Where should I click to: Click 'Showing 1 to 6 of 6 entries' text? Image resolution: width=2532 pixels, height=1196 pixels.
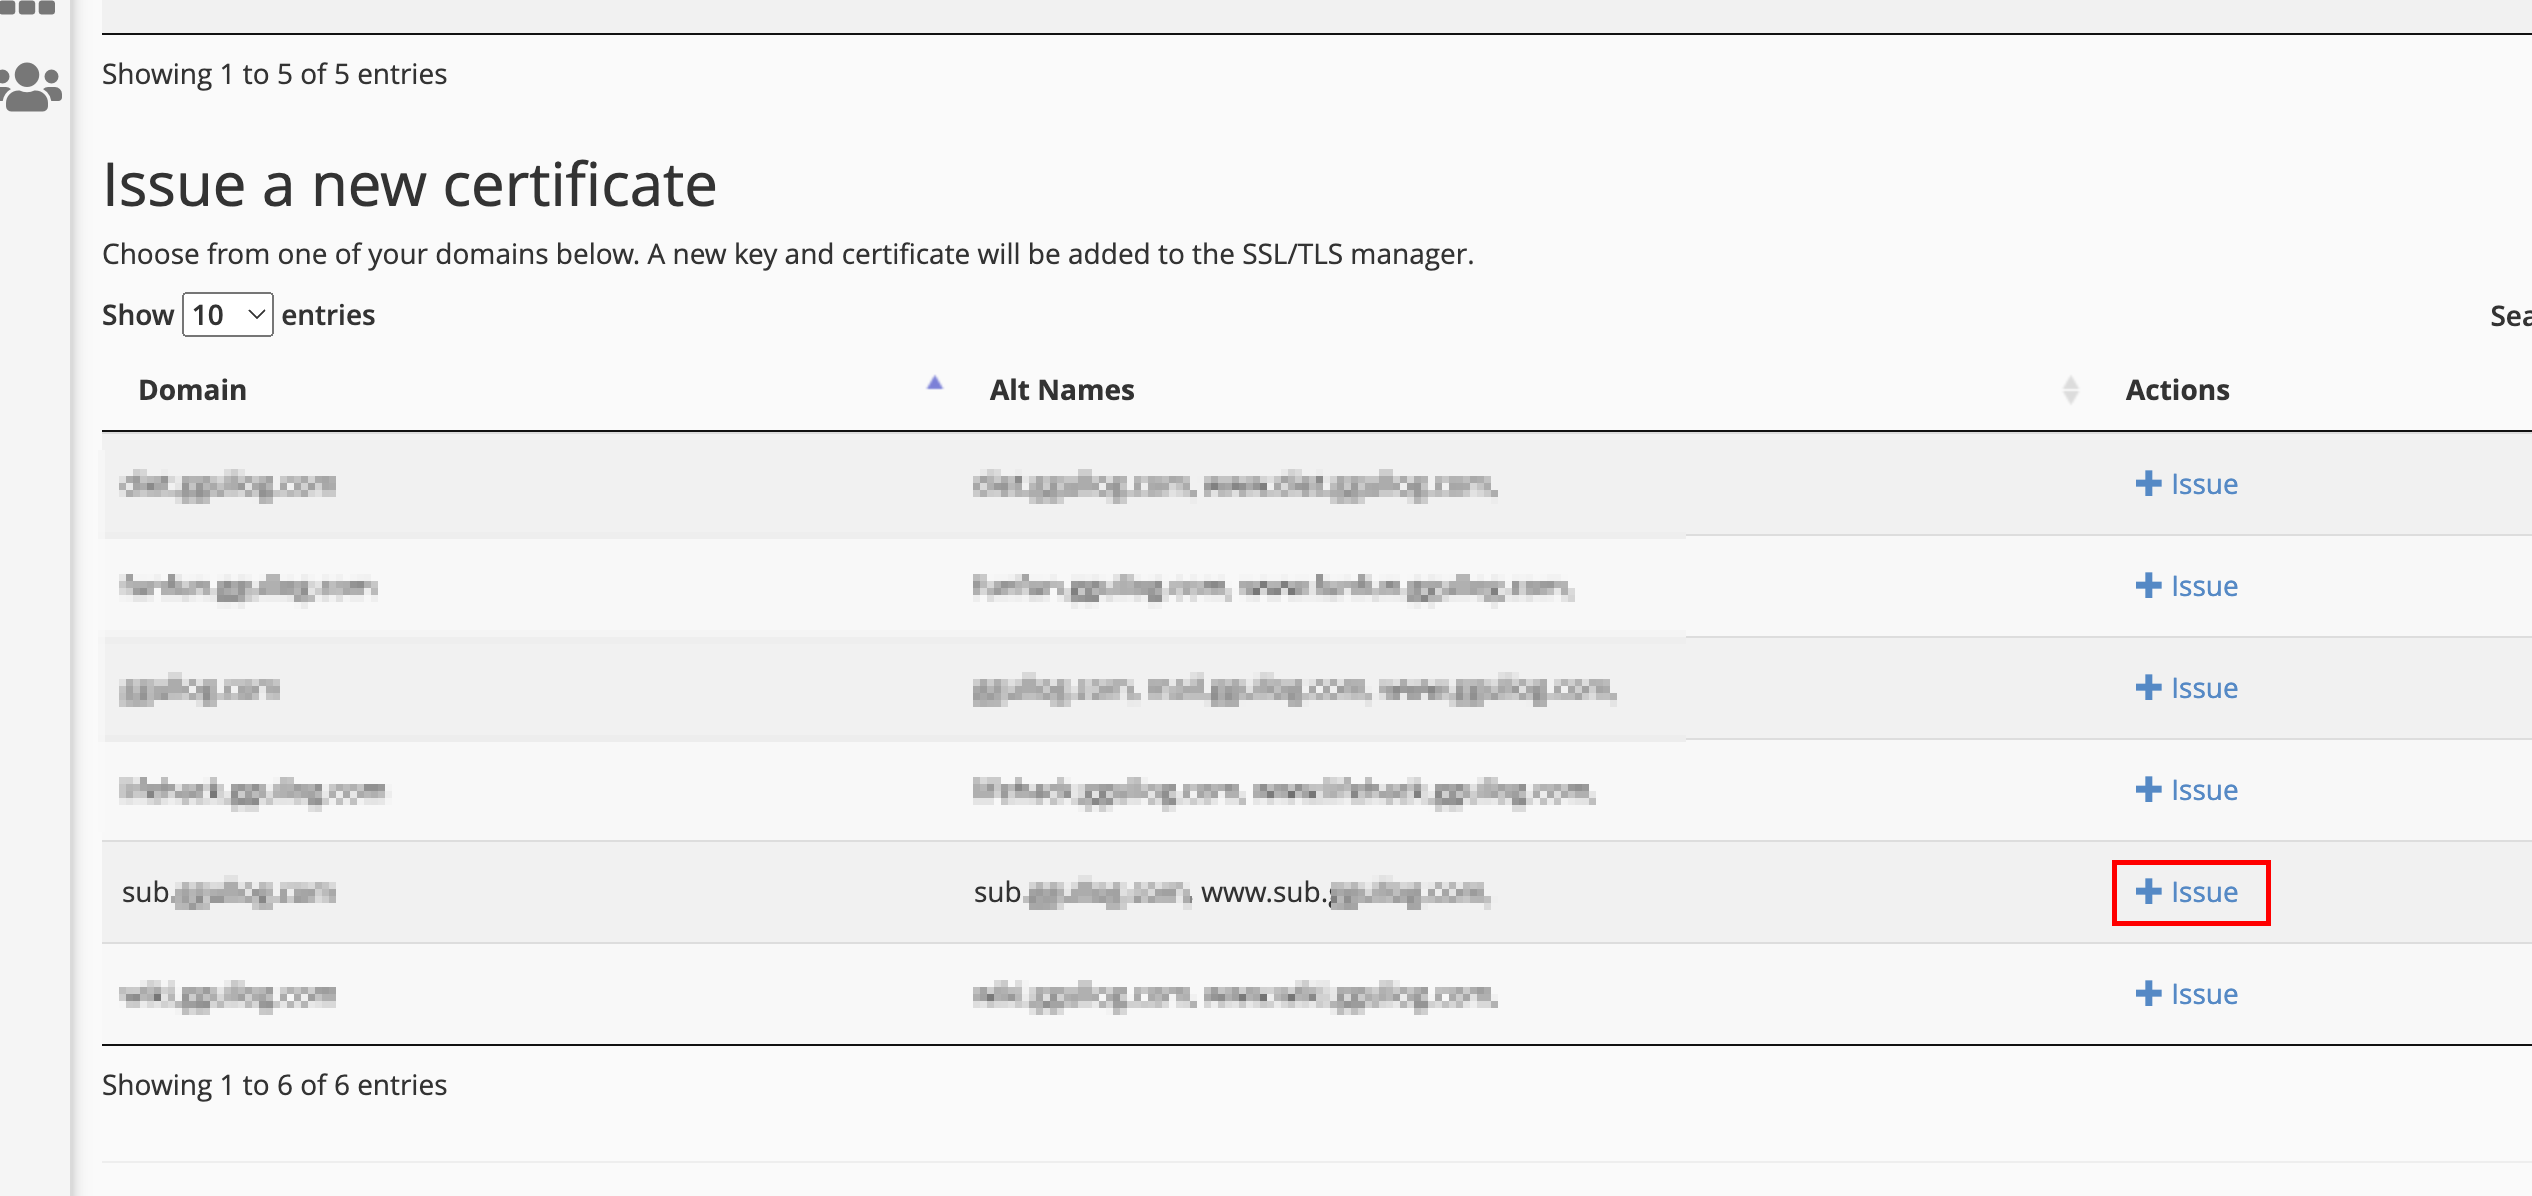point(274,1085)
